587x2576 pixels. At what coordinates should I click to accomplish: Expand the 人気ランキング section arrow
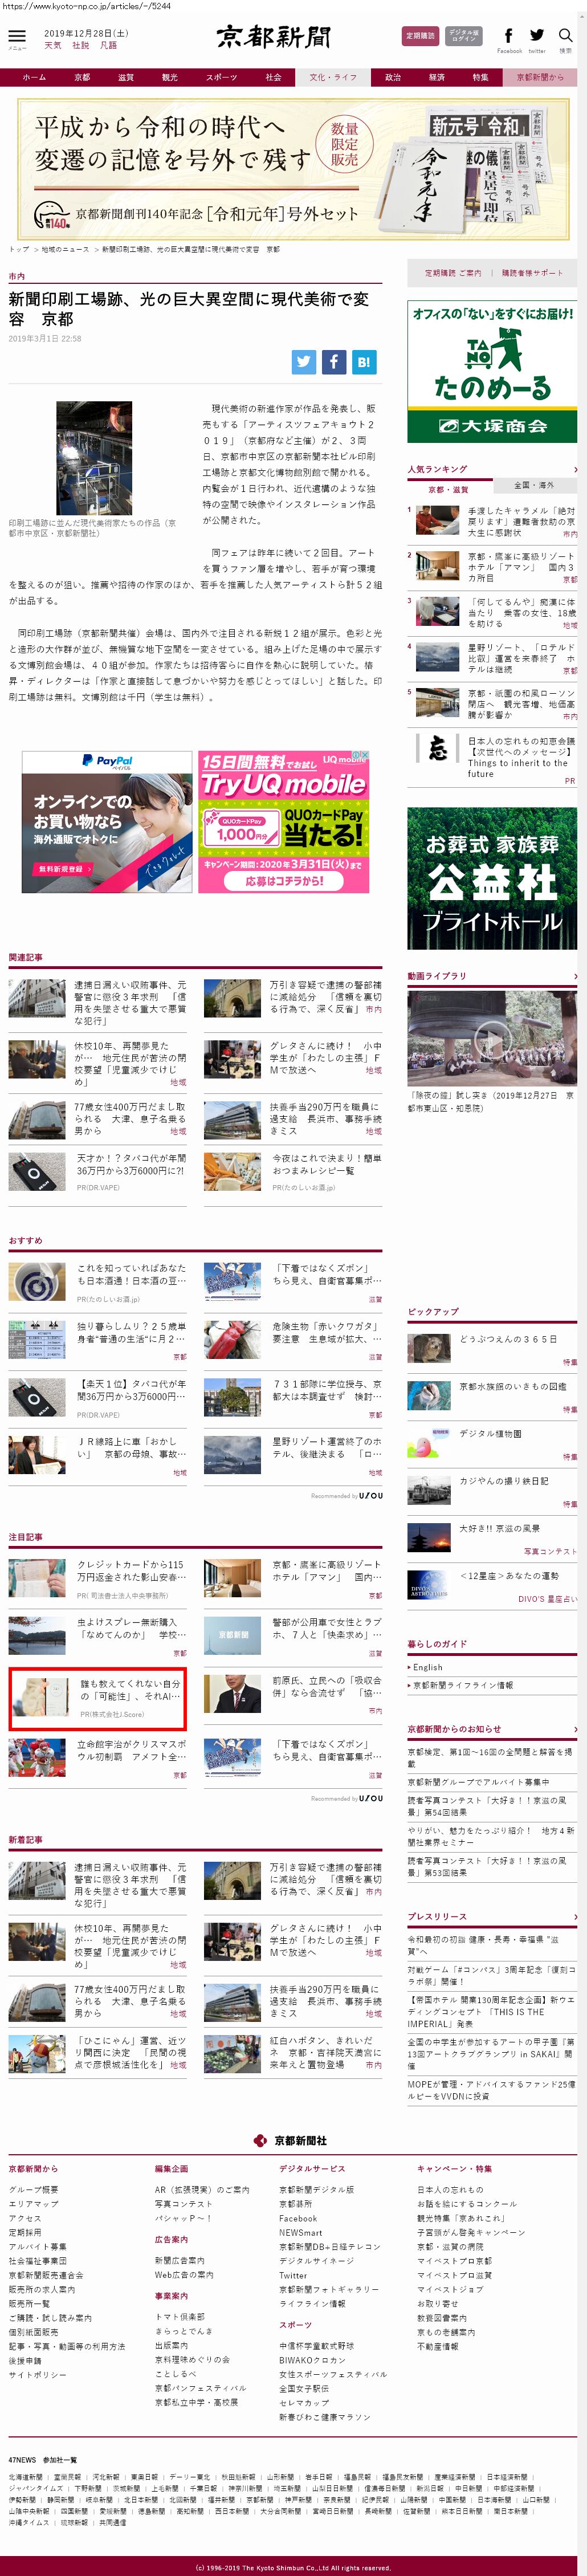(575, 469)
